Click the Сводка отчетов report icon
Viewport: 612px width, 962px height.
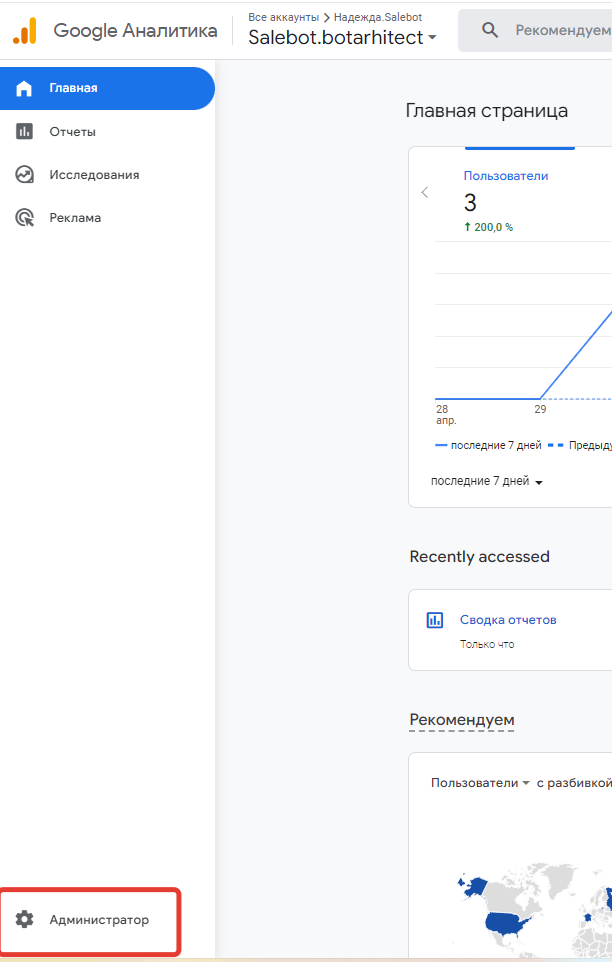click(x=435, y=620)
